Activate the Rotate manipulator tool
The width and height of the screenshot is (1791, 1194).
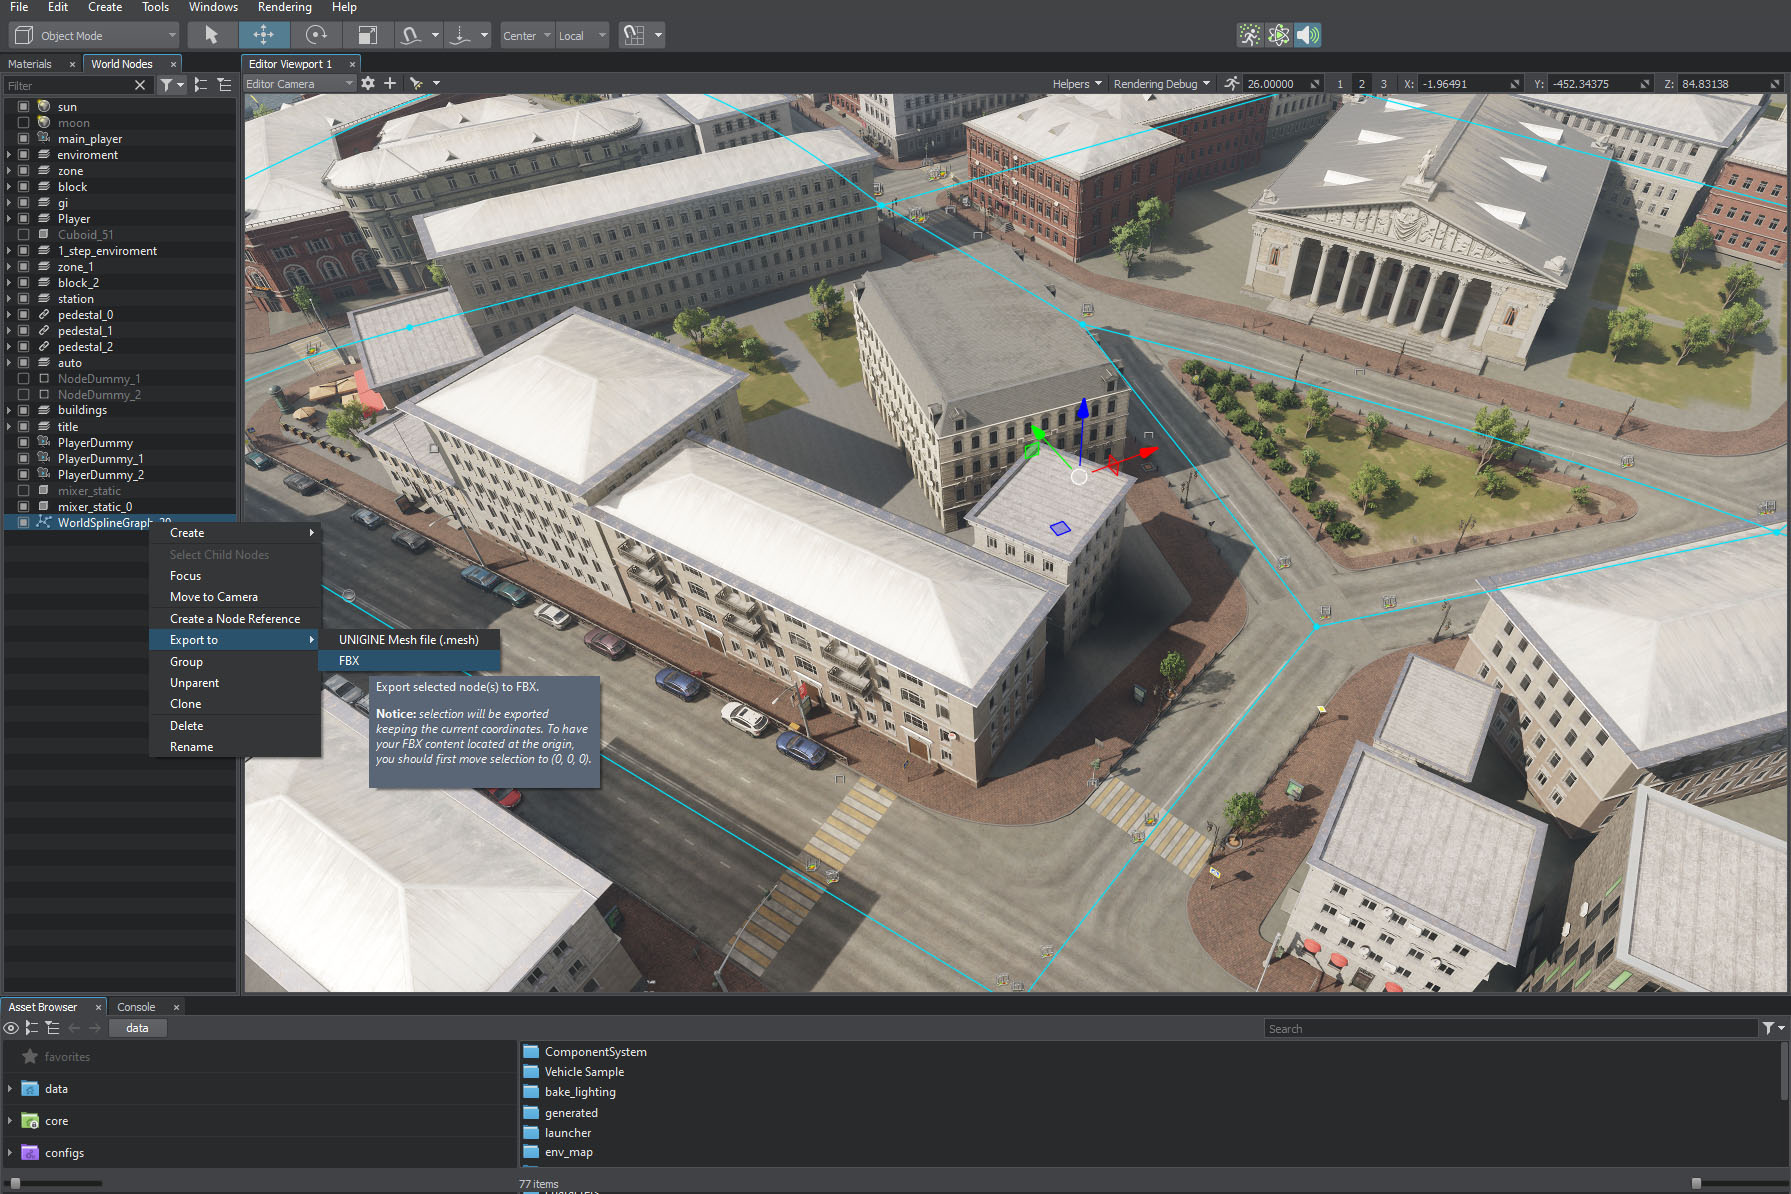coord(316,35)
